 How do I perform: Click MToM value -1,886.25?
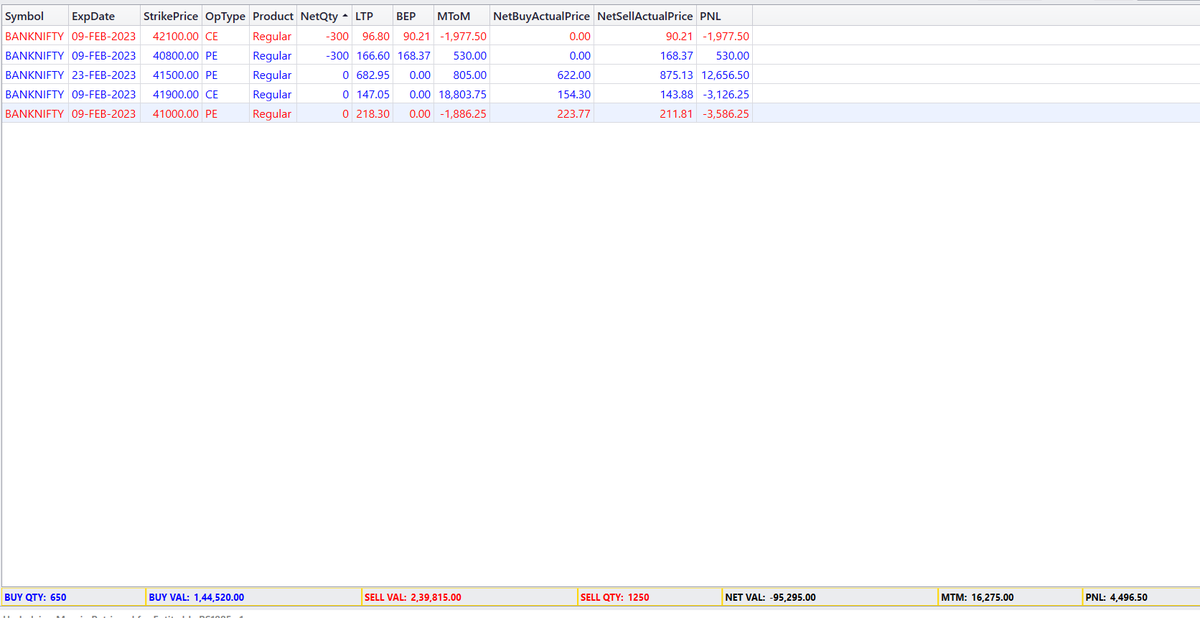point(463,114)
